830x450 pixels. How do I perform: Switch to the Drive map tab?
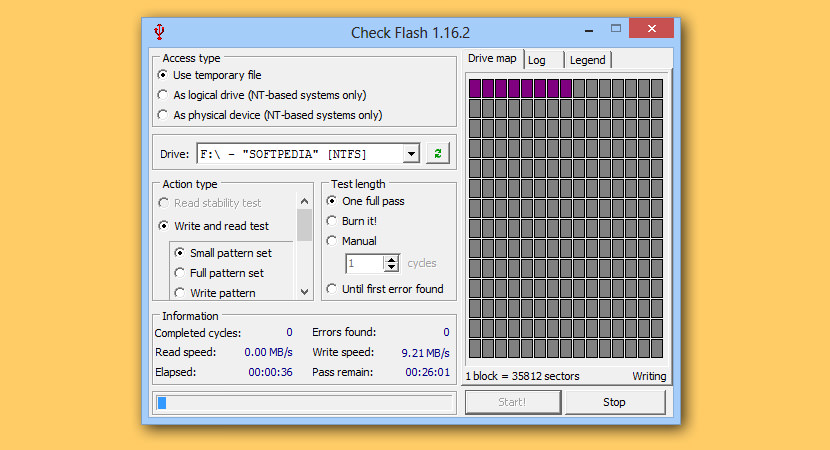(492, 59)
